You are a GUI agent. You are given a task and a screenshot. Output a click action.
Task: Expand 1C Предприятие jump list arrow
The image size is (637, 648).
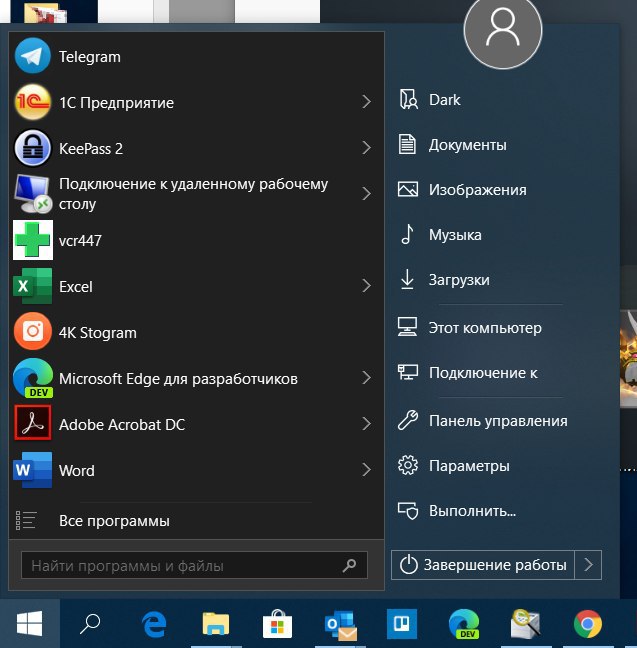point(366,102)
